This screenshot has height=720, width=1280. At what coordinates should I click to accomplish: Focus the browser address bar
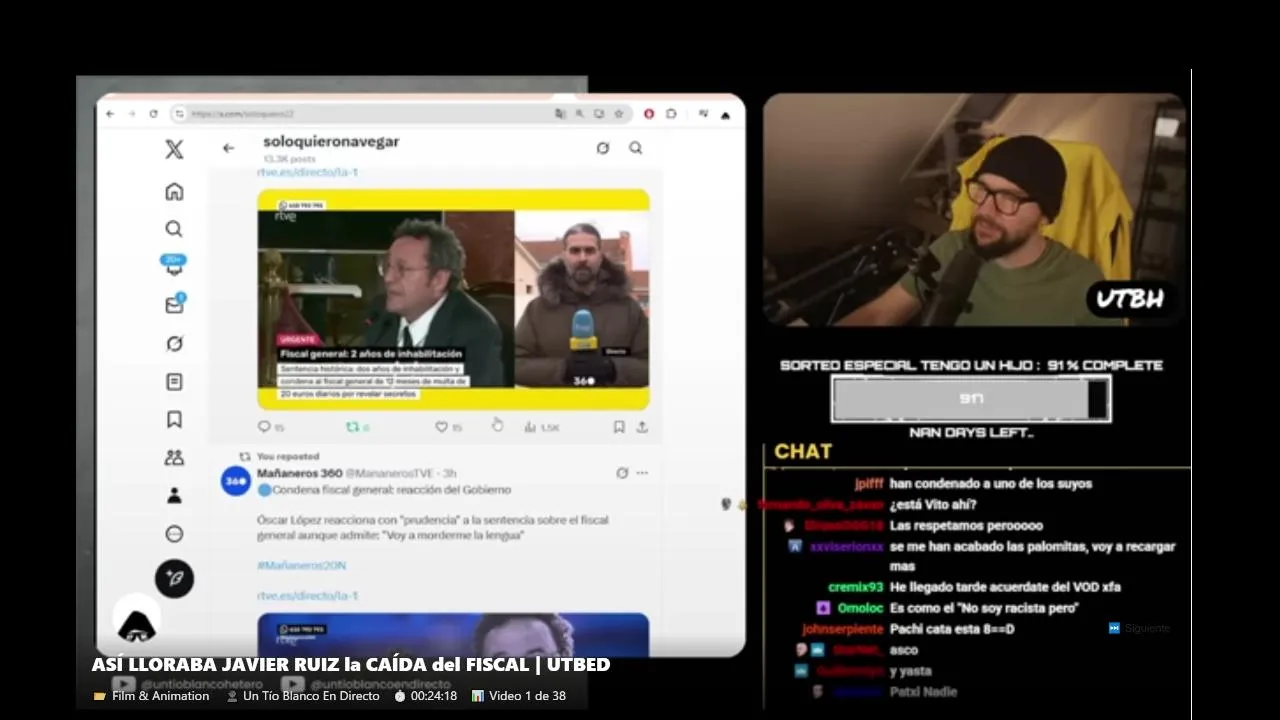[x=400, y=114]
